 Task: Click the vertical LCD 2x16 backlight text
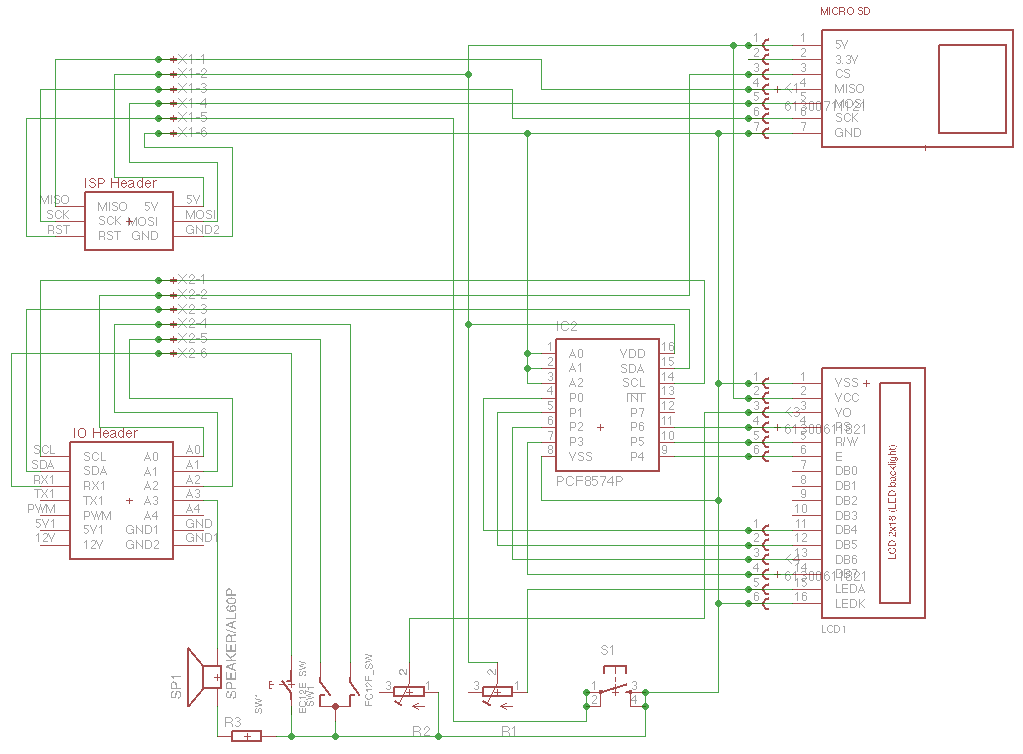point(893,502)
